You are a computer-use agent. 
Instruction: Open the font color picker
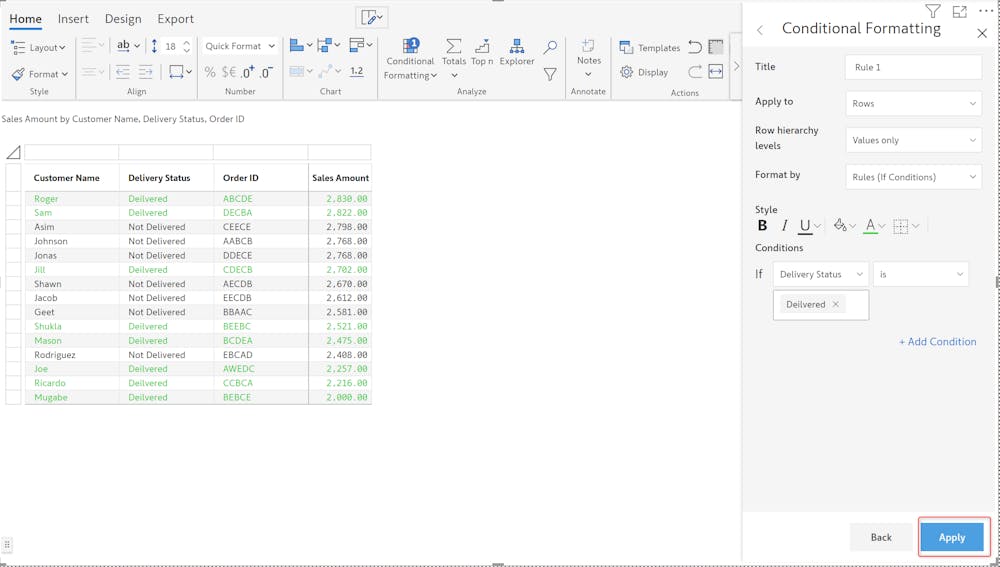point(871,226)
